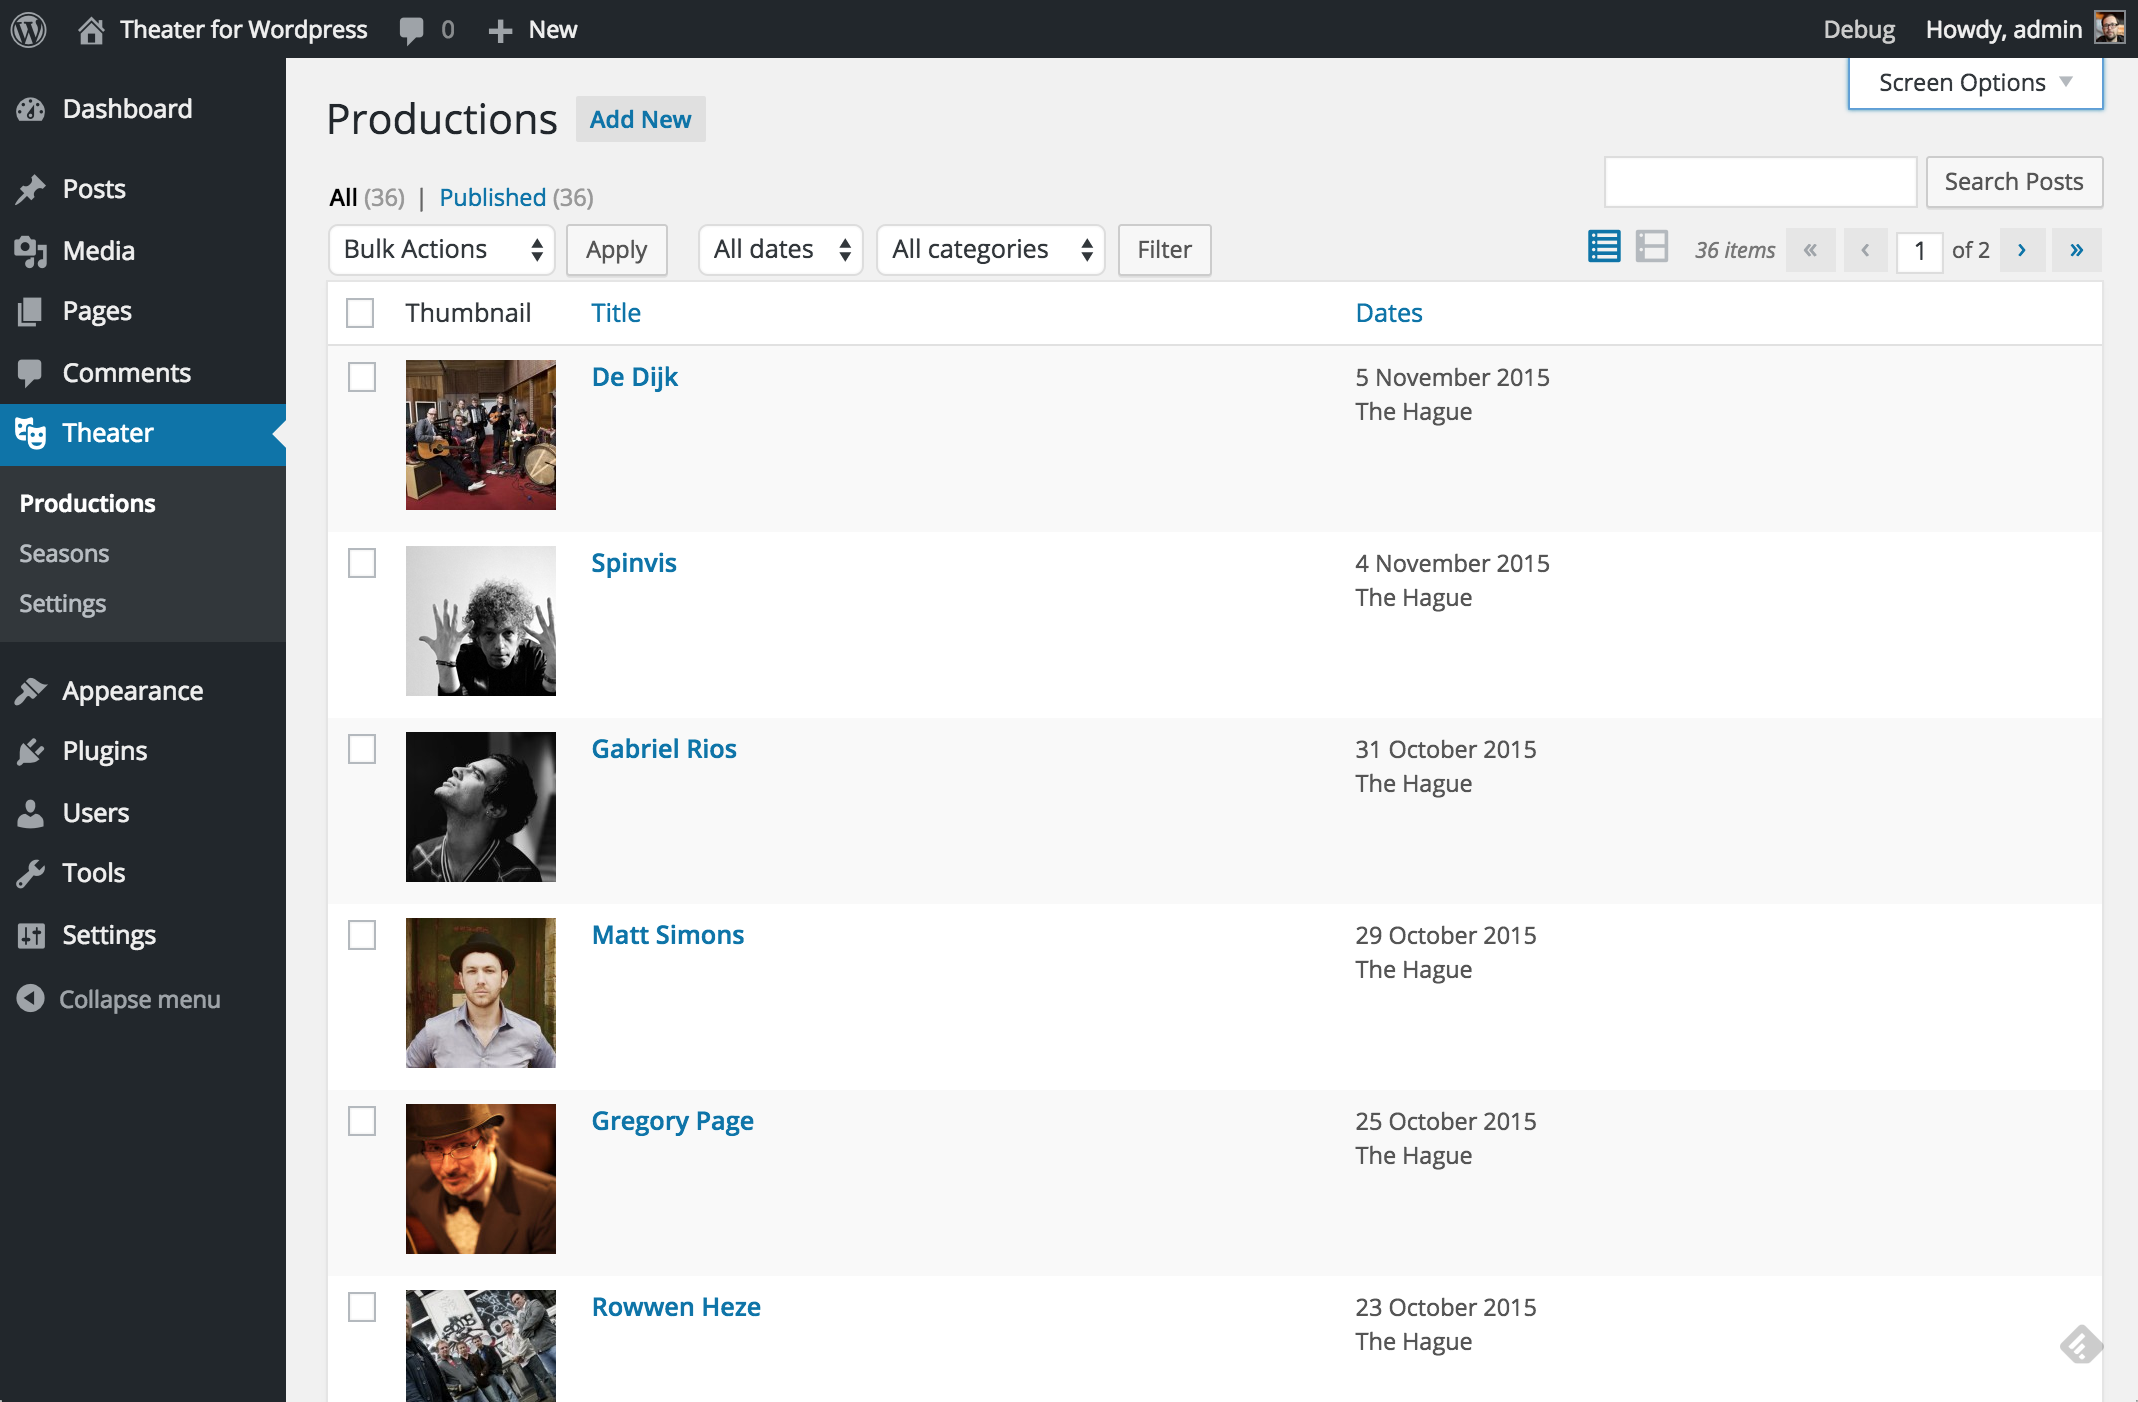
Task: Click the Gabriel Rios thumbnail photo
Action: click(481, 807)
